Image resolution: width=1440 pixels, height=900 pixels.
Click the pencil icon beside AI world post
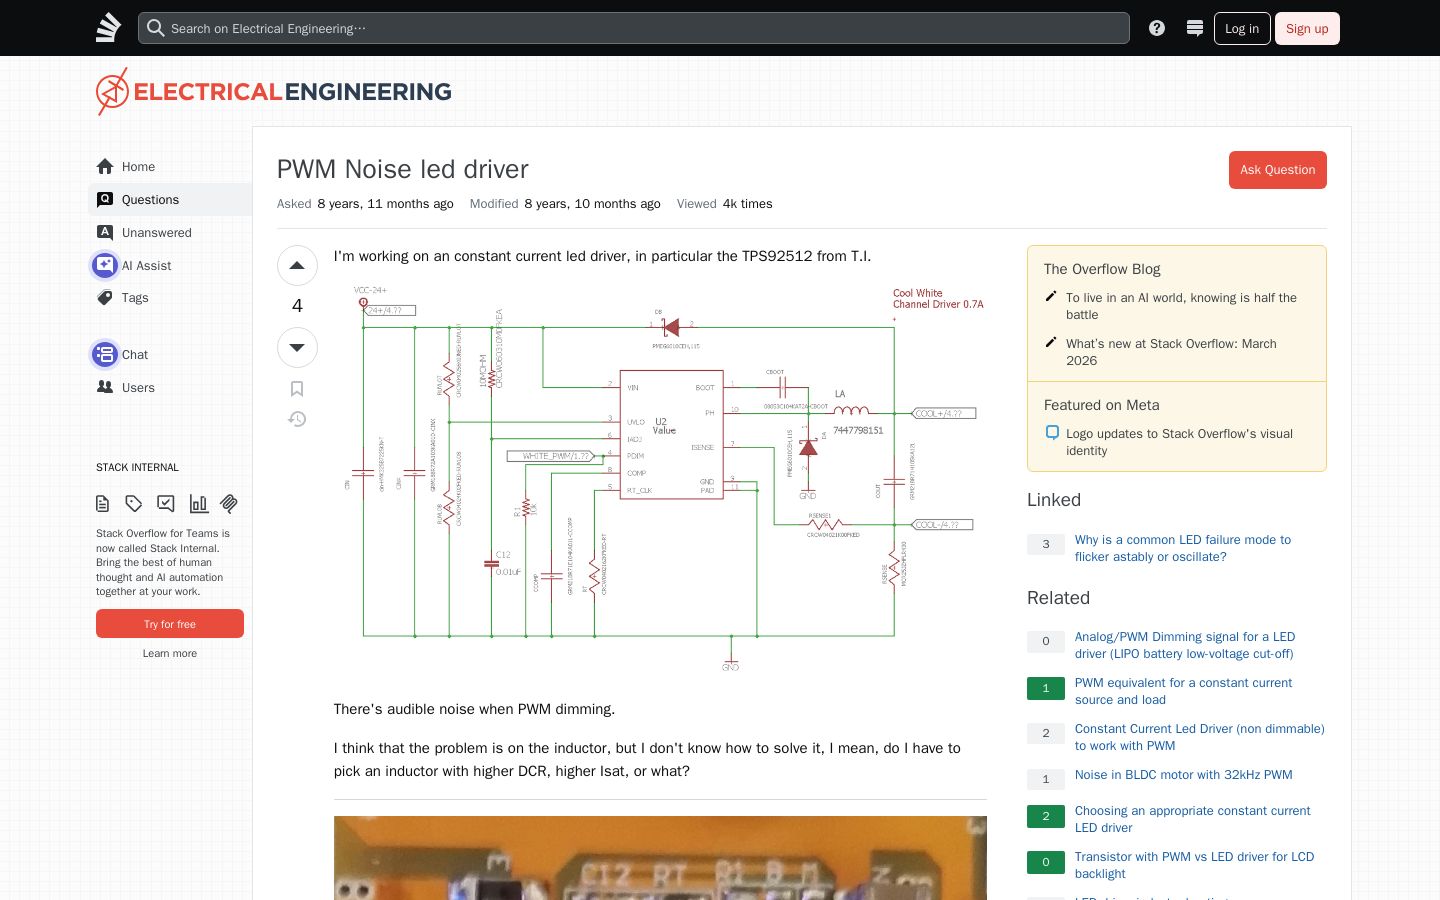[1051, 296]
